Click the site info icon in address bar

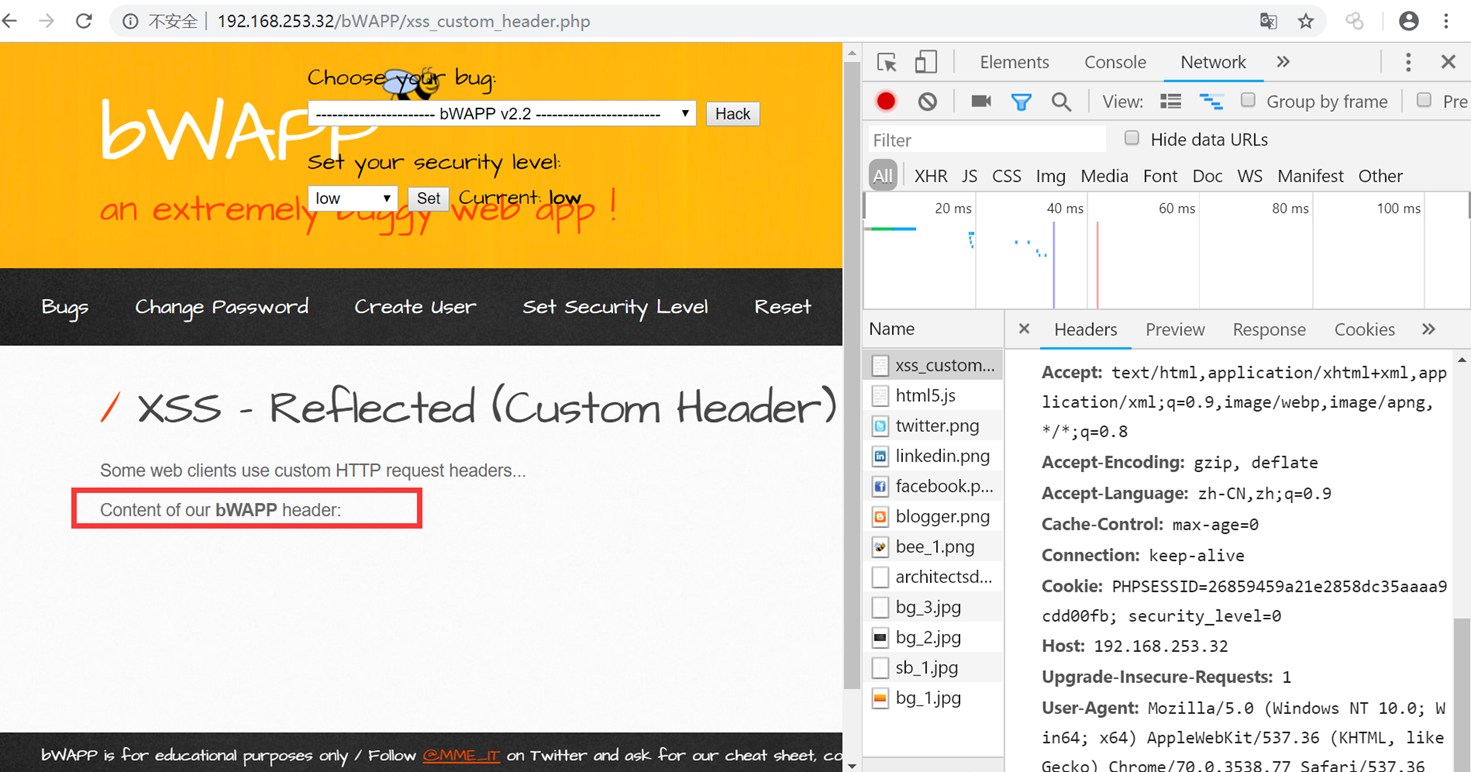tap(130, 21)
